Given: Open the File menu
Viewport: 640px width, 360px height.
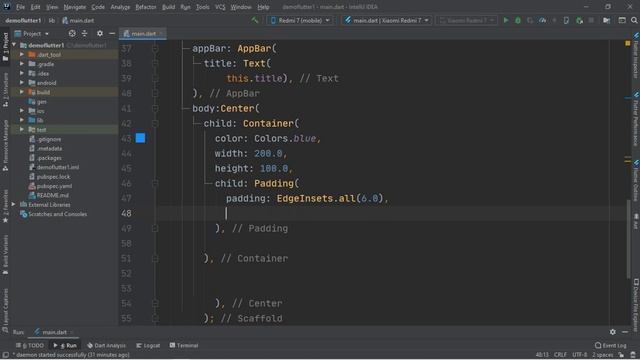Looking at the screenshot, I should tap(20, 7).
